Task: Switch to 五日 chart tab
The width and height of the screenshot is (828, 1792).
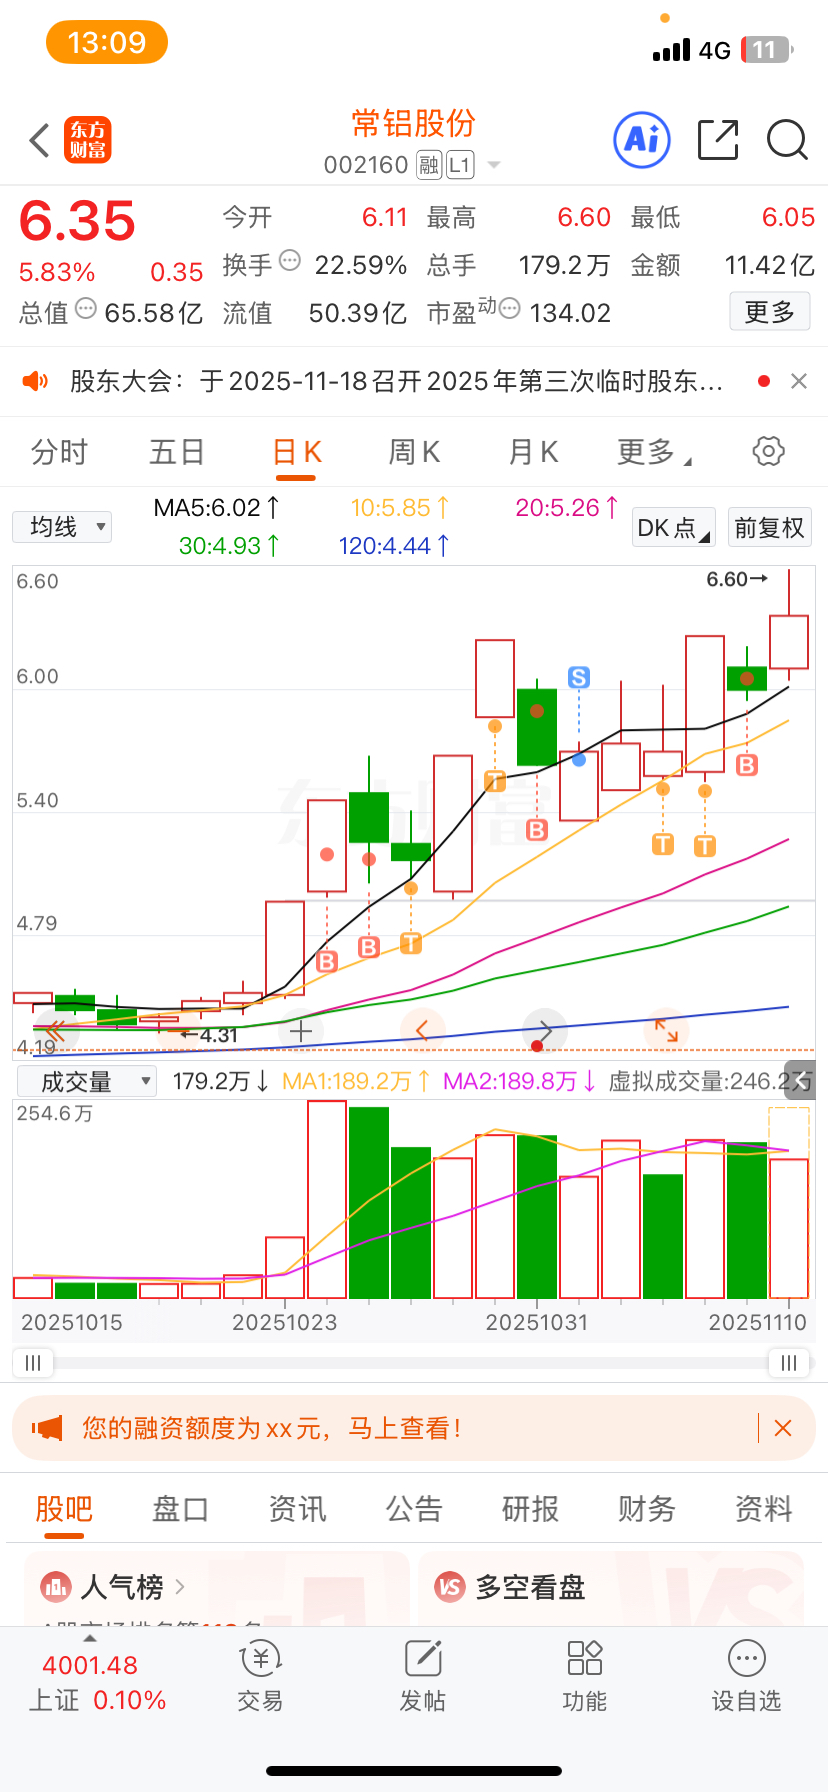Action: pyautogui.click(x=177, y=452)
